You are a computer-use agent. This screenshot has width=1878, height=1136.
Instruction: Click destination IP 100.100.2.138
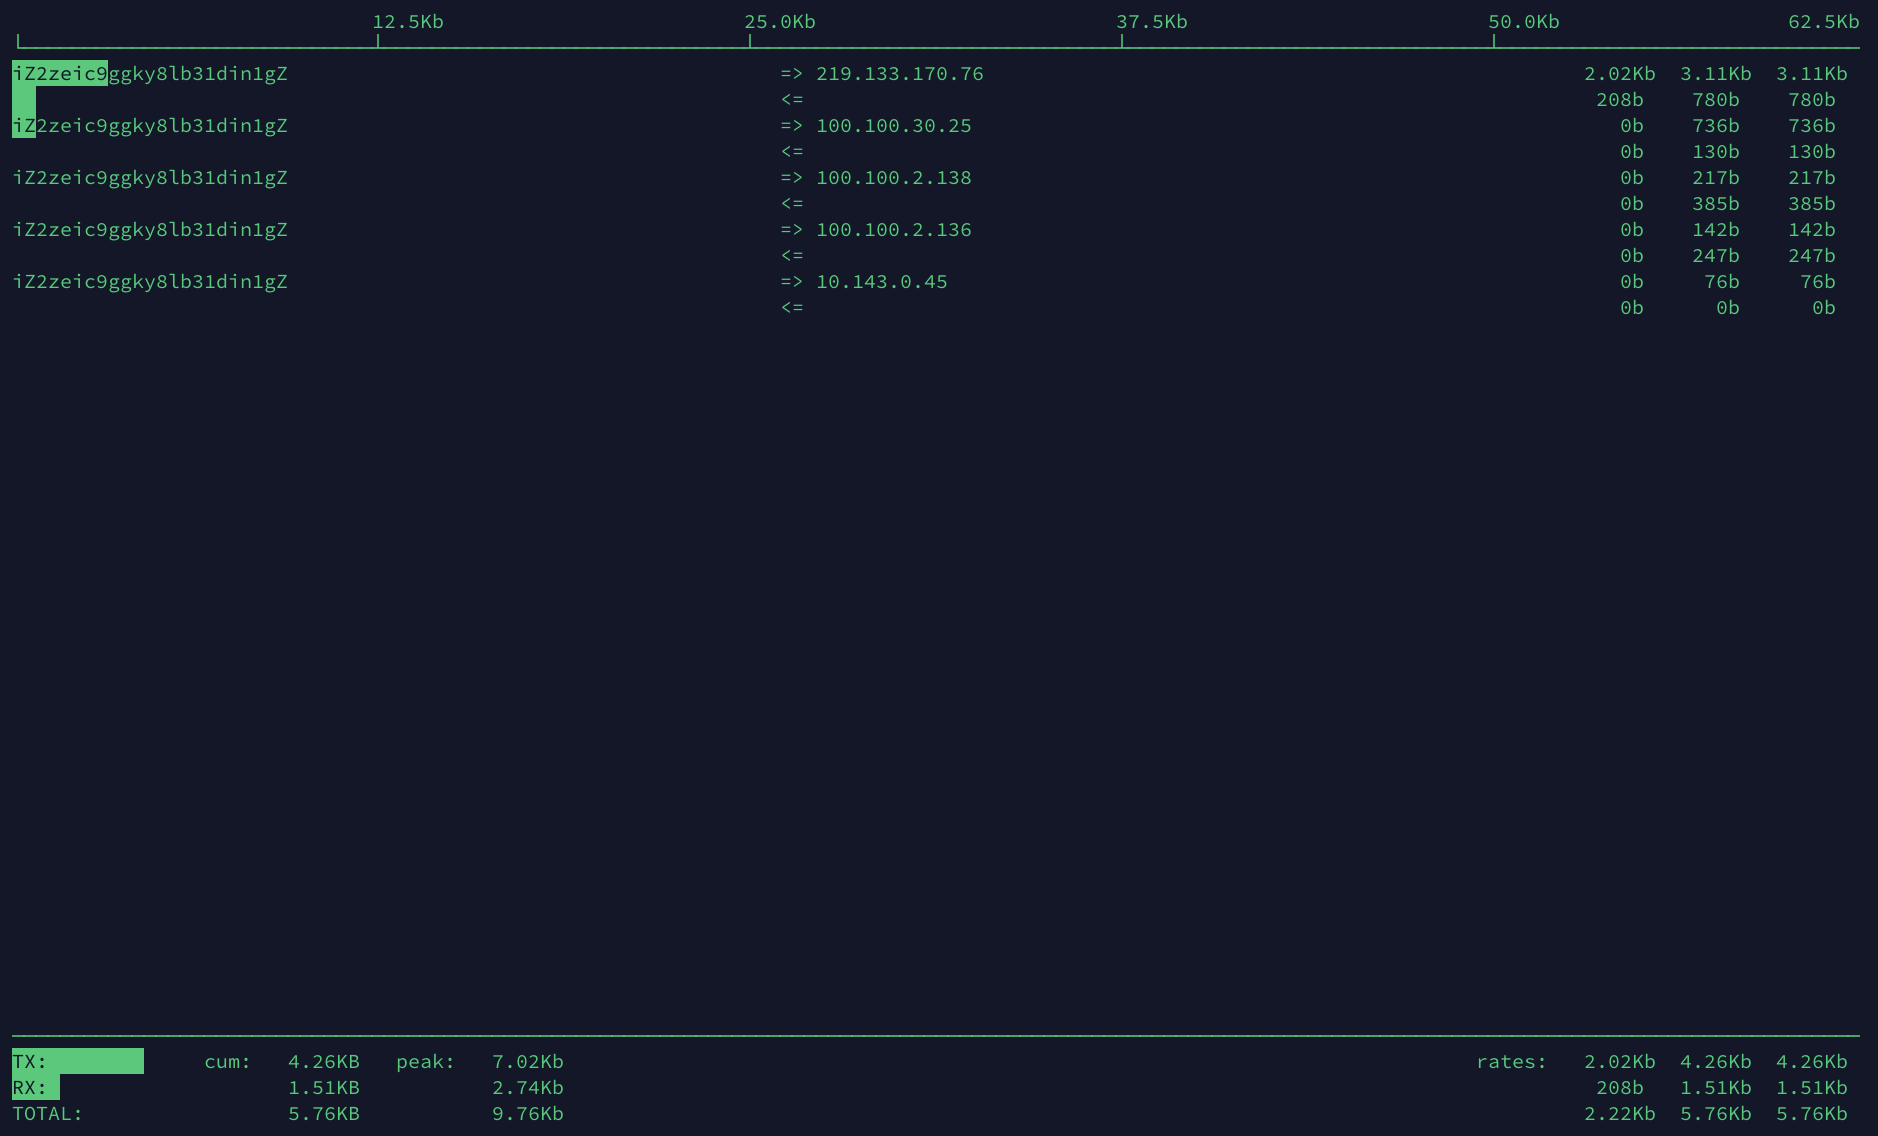(894, 178)
